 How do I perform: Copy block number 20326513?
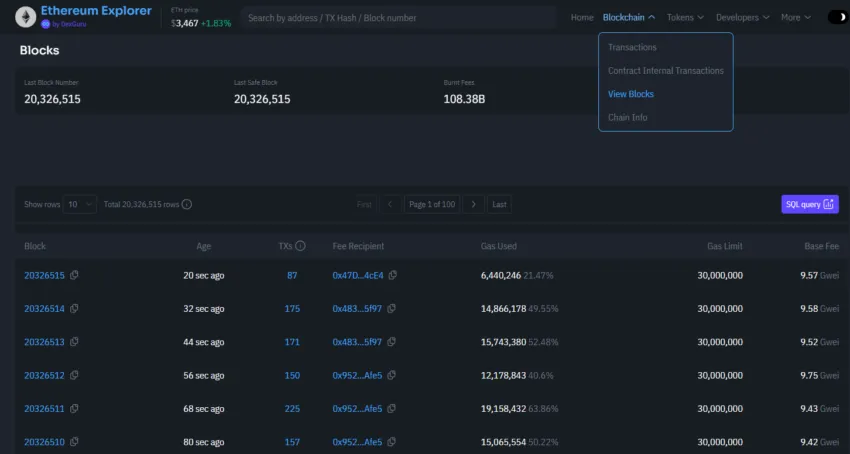[x=74, y=342]
